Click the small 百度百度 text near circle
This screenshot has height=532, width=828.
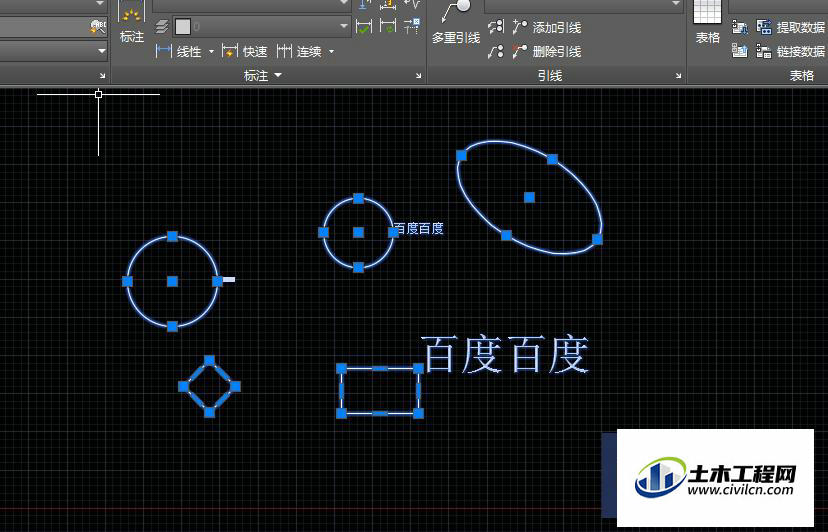click(420, 228)
